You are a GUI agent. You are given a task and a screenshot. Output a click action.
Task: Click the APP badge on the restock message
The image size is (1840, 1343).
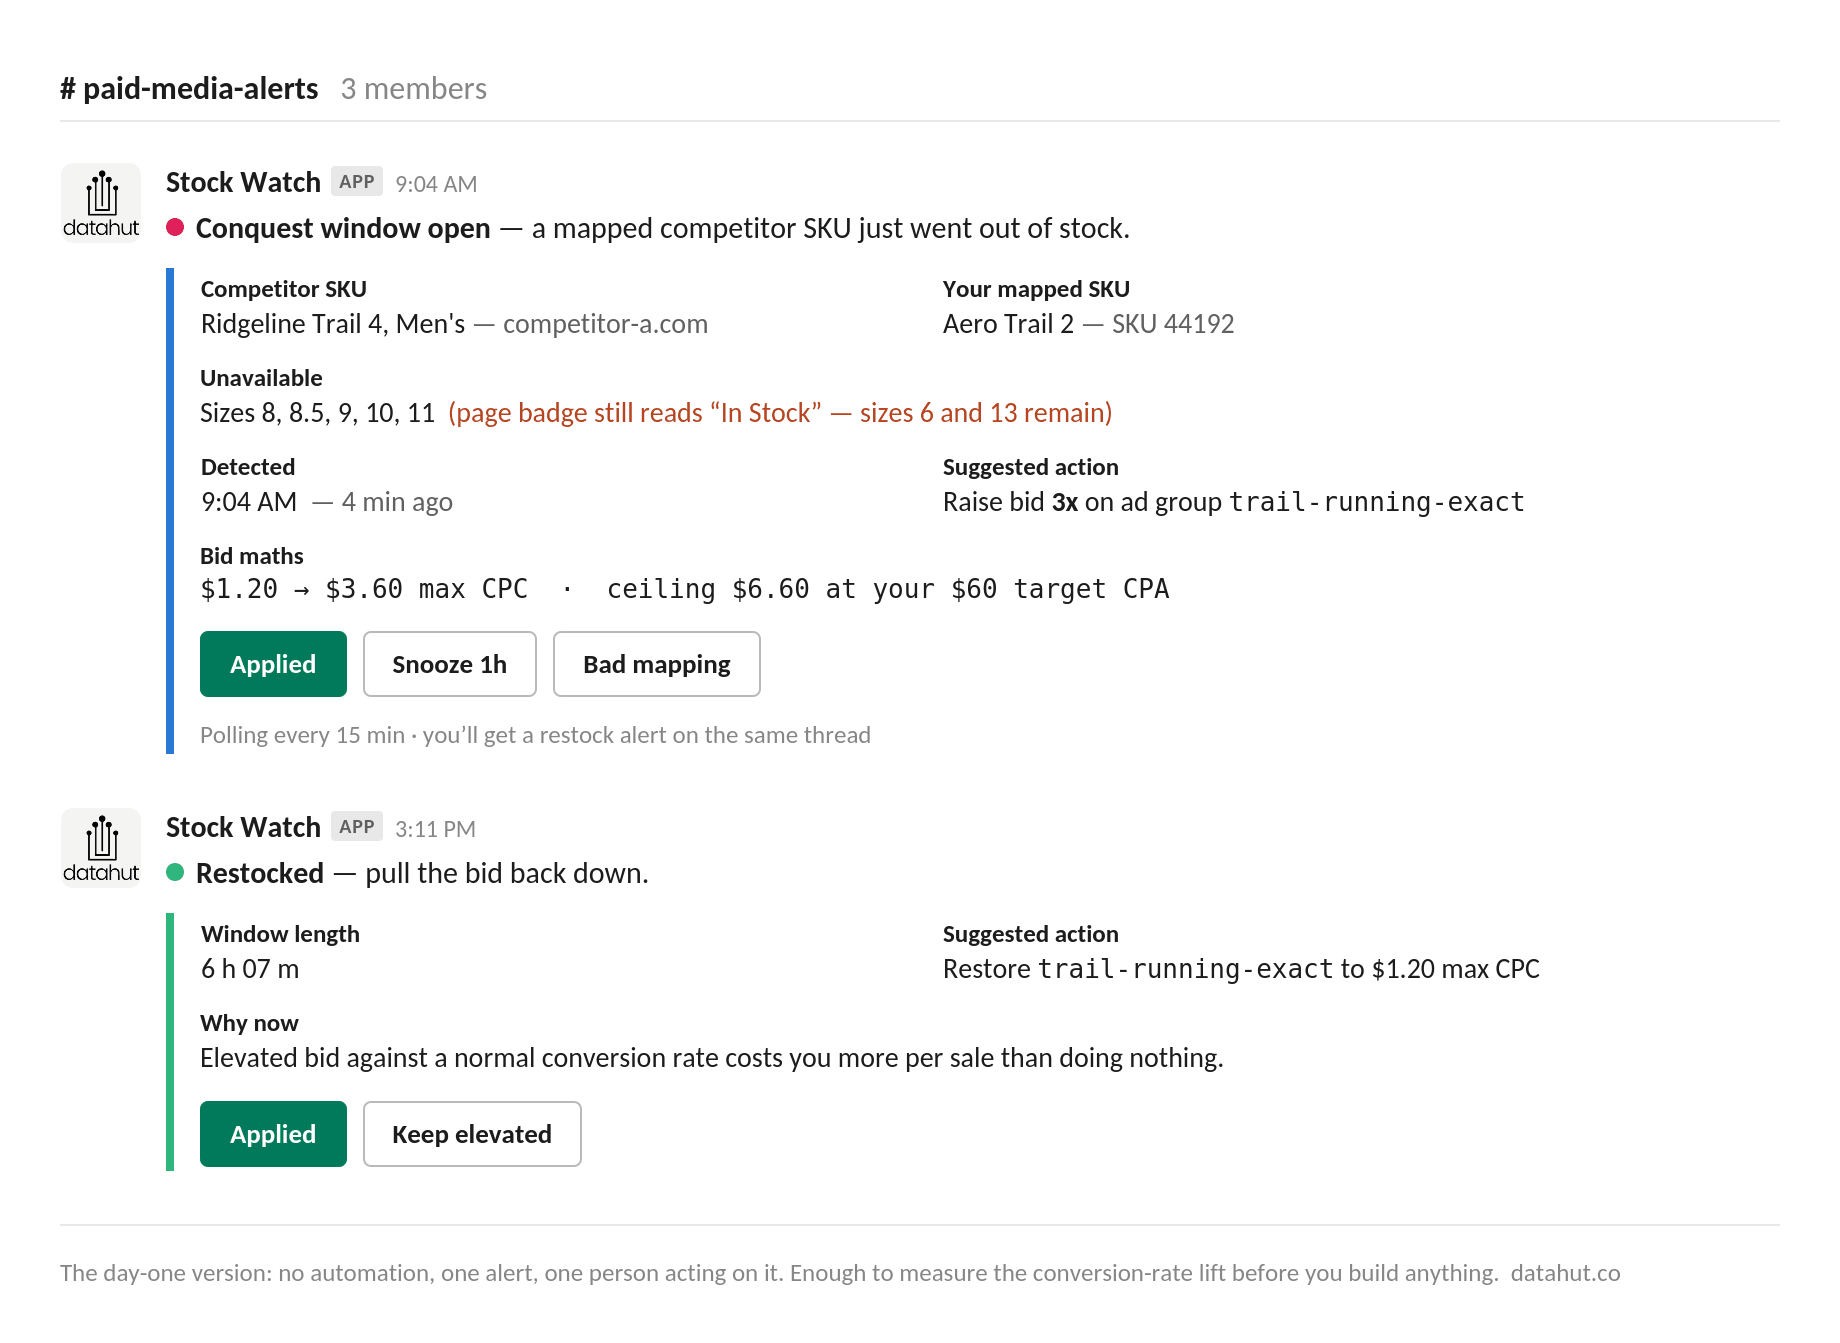357,826
